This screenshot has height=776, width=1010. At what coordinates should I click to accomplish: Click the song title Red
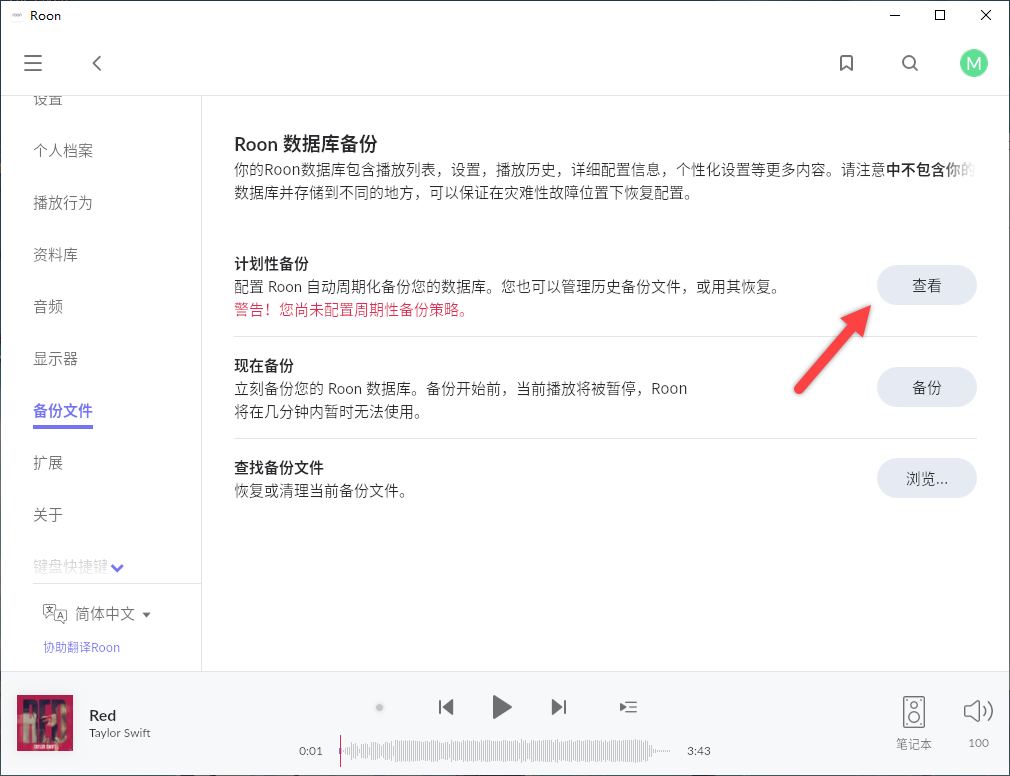pos(102,715)
